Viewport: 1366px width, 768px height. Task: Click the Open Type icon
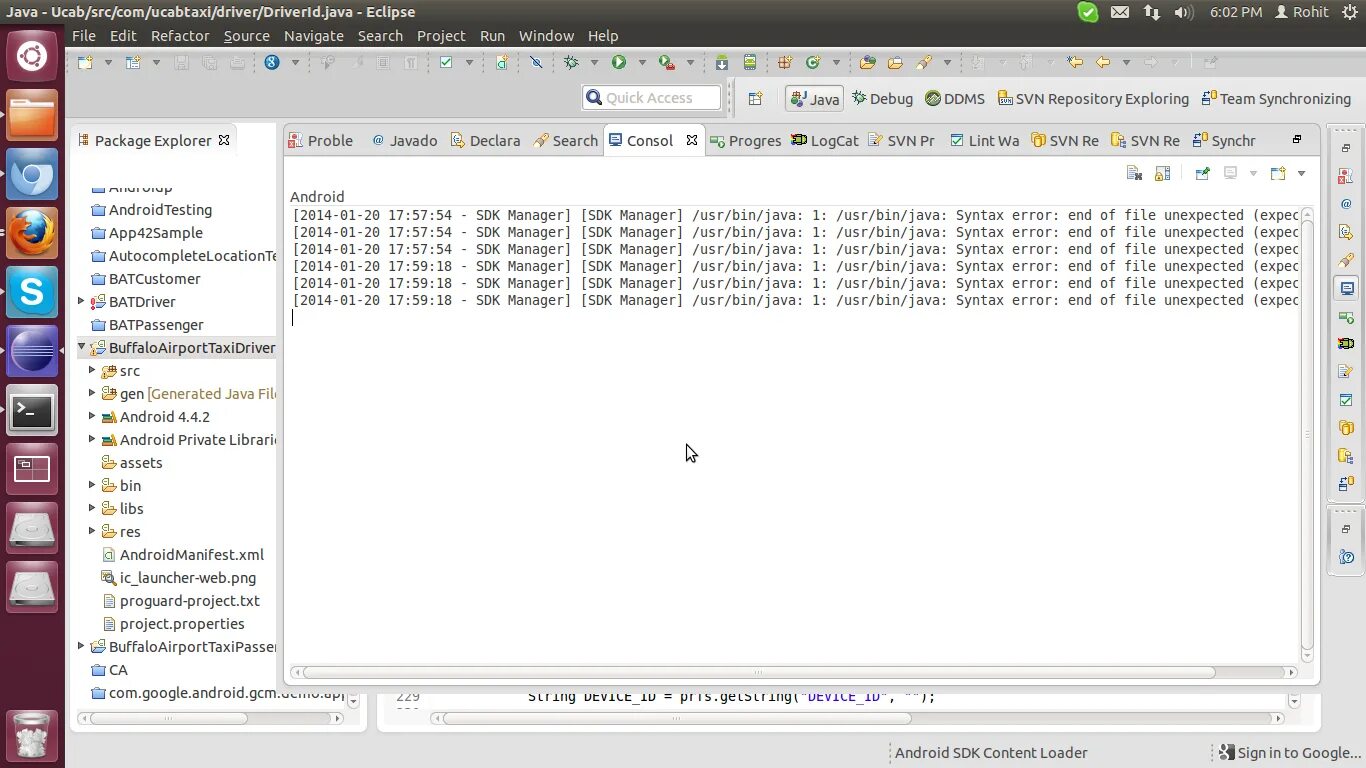point(867,62)
